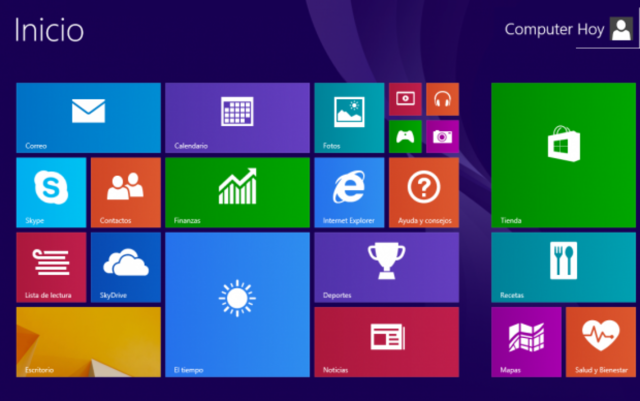This screenshot has width=640, height=401.
Task: Open the Lista de lectura tile
Action: click(x=51, y=267)
